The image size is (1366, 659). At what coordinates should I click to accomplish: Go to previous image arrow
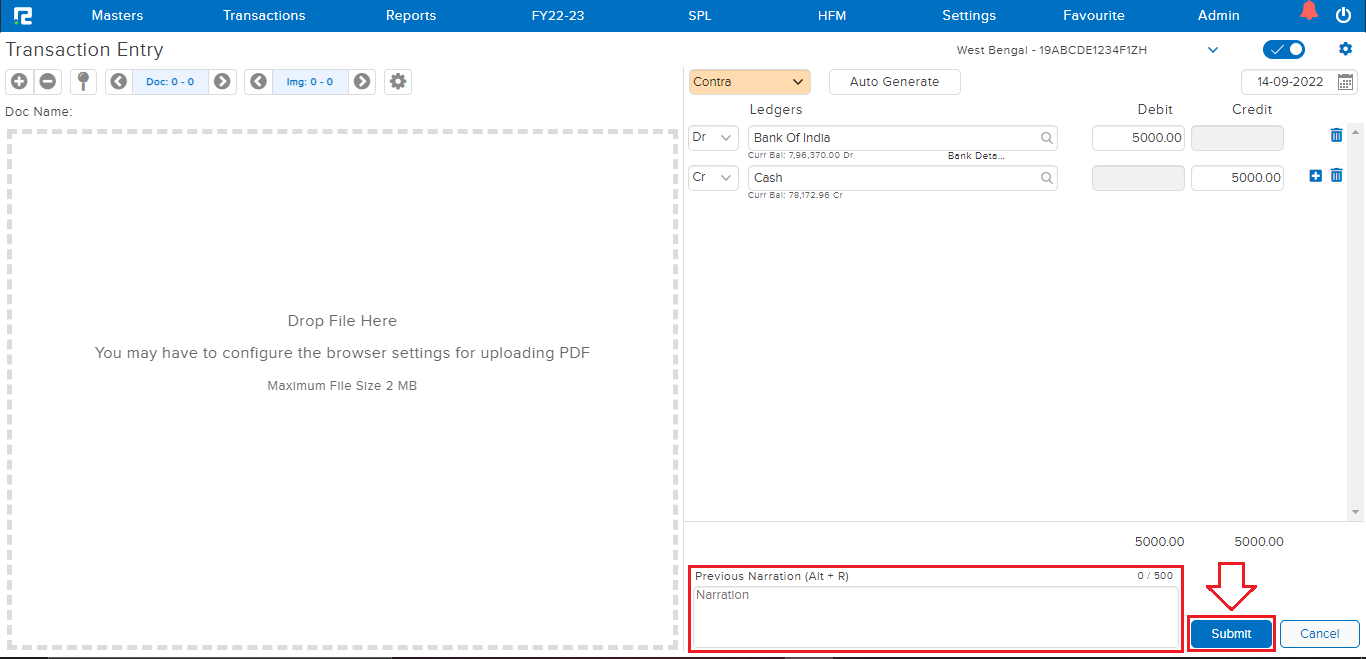(x=259, y=82)
